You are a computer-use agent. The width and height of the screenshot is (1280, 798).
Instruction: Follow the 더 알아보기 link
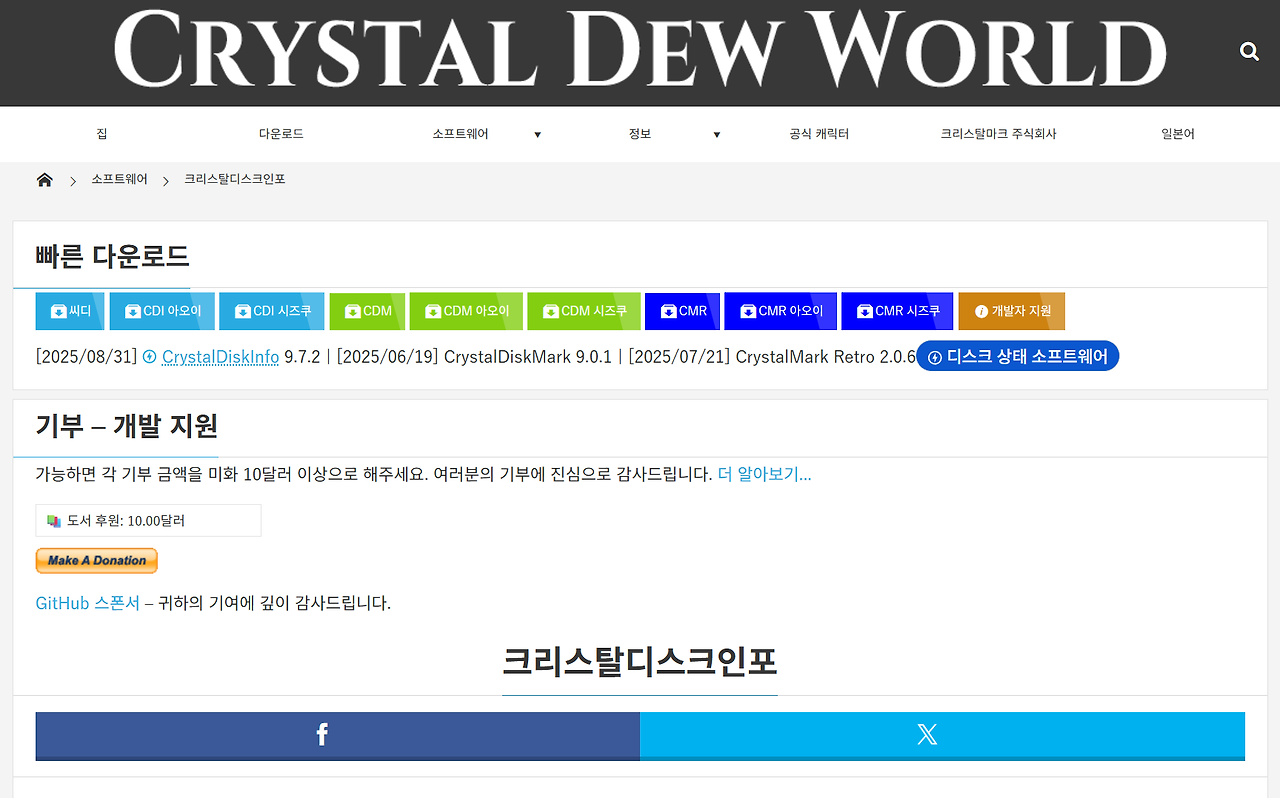pos(765,474)
